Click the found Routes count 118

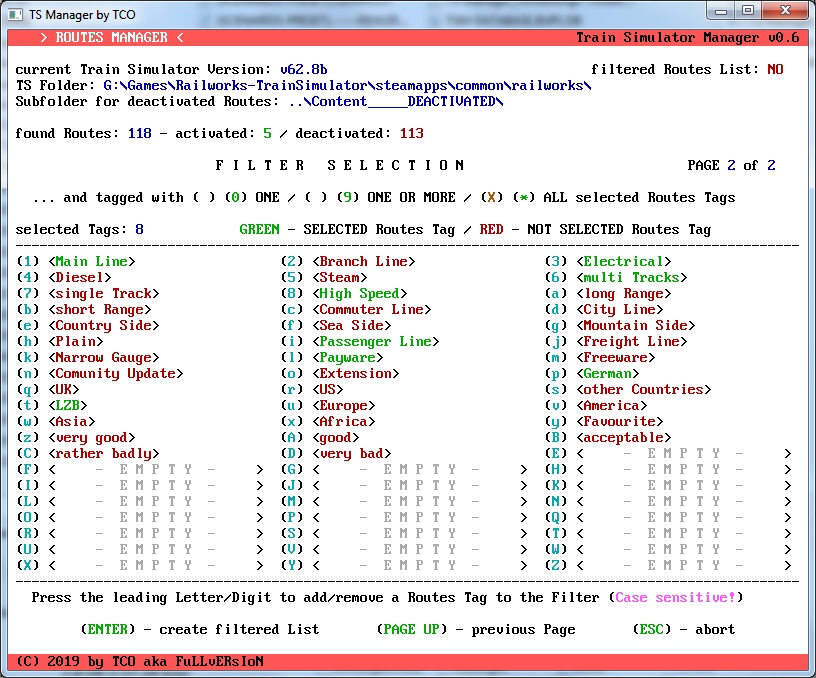coord(139,134)
